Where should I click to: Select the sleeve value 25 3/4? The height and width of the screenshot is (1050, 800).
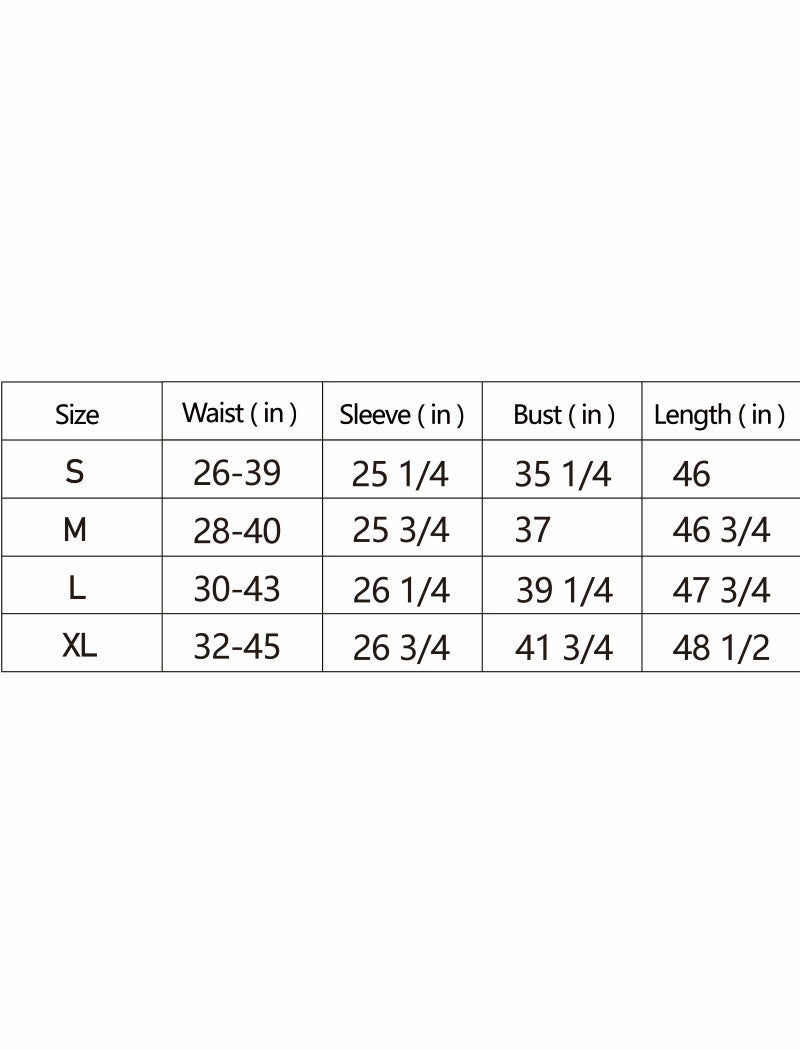(400, 530)
